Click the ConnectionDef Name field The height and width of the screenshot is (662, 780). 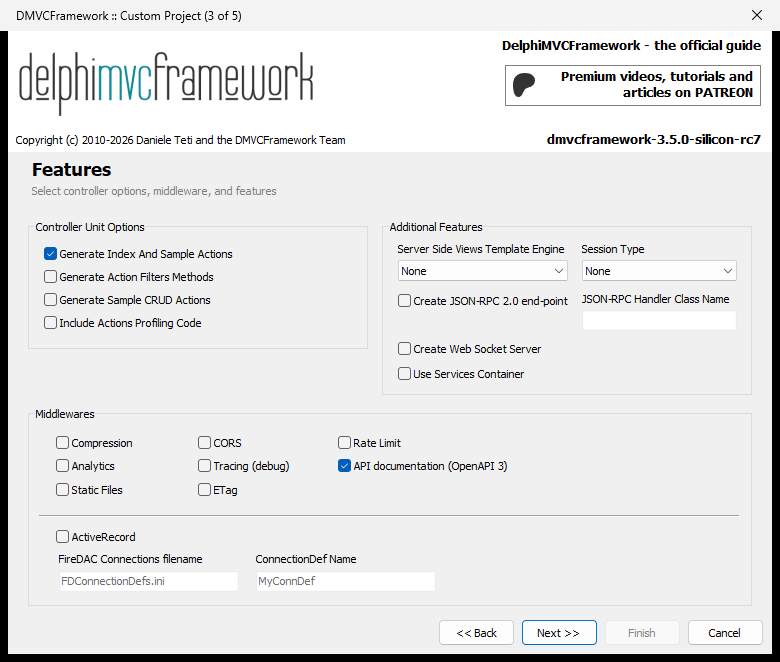tap(346, 581)
